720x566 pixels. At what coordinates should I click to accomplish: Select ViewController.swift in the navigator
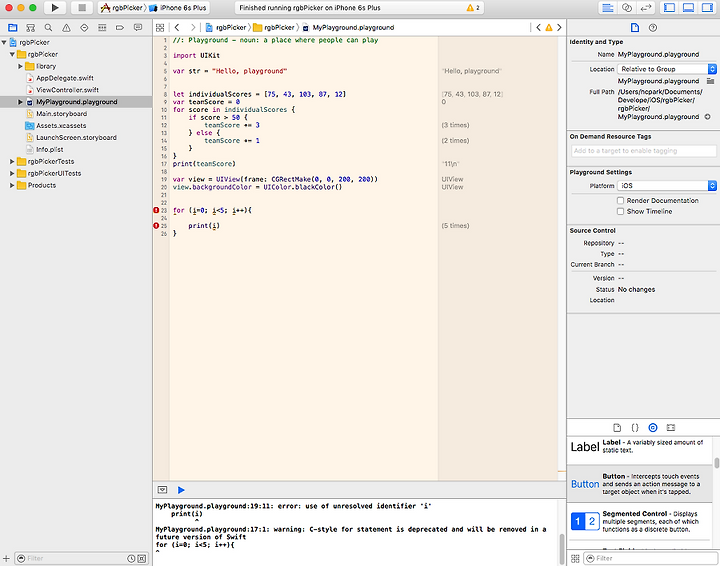tap(65, 90)
